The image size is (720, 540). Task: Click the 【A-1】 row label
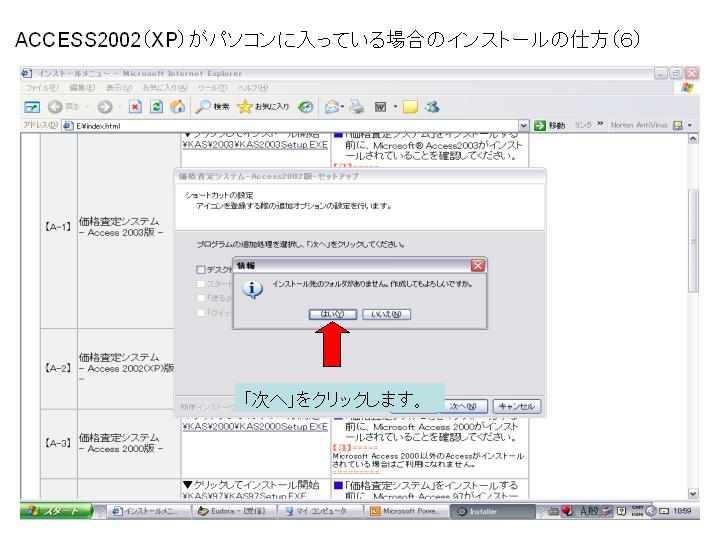[58, 227]
